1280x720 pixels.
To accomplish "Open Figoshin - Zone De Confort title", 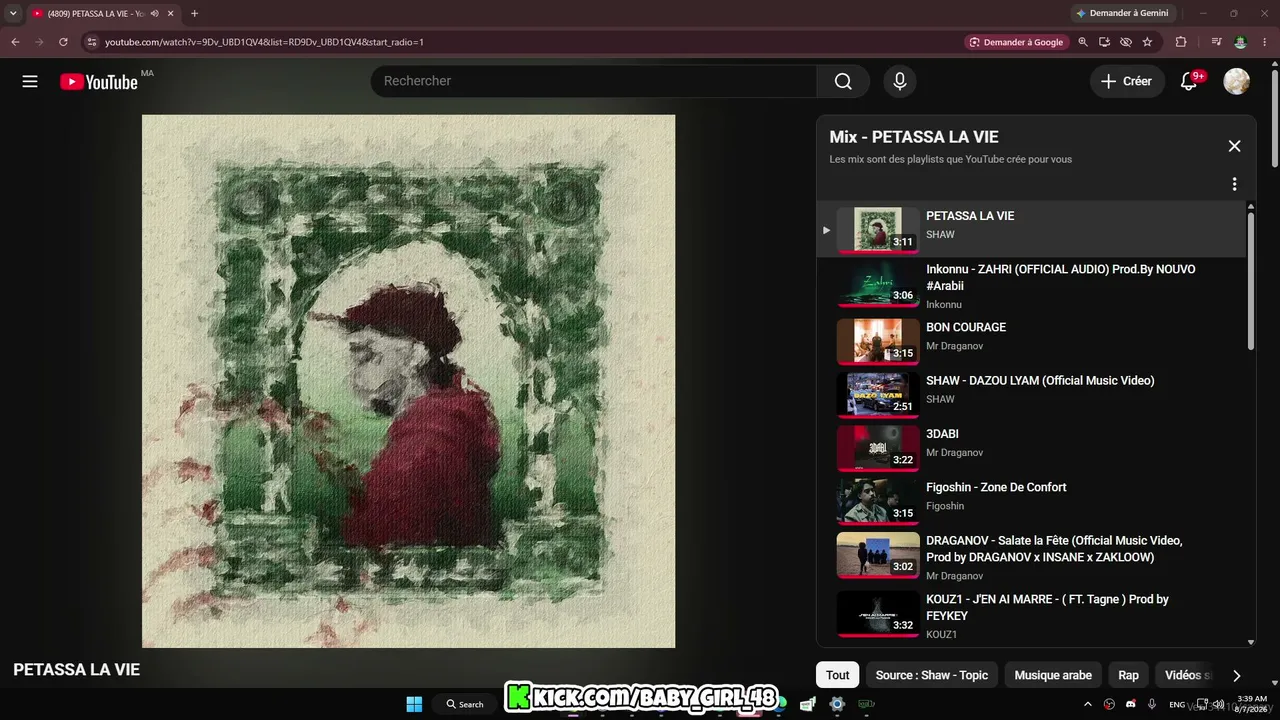I will (996, 487).
